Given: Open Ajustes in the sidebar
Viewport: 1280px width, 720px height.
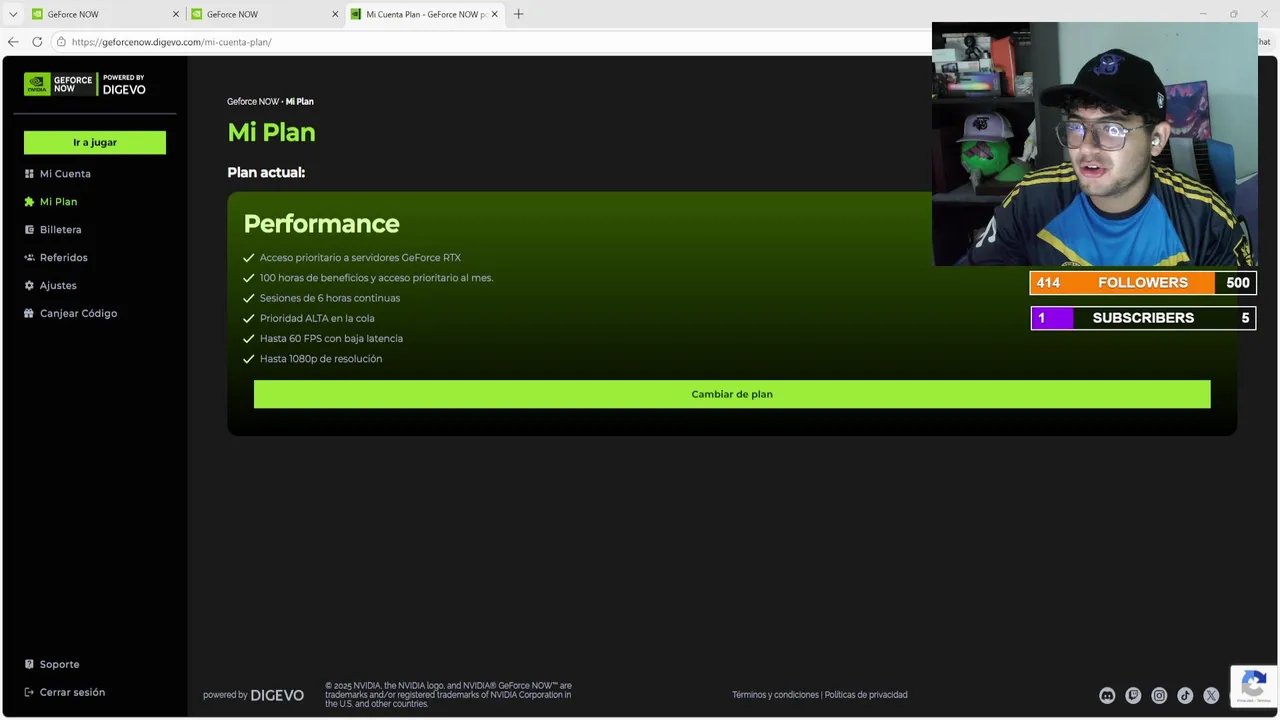Looking at the screenshot, I should [x=58, y=286].
